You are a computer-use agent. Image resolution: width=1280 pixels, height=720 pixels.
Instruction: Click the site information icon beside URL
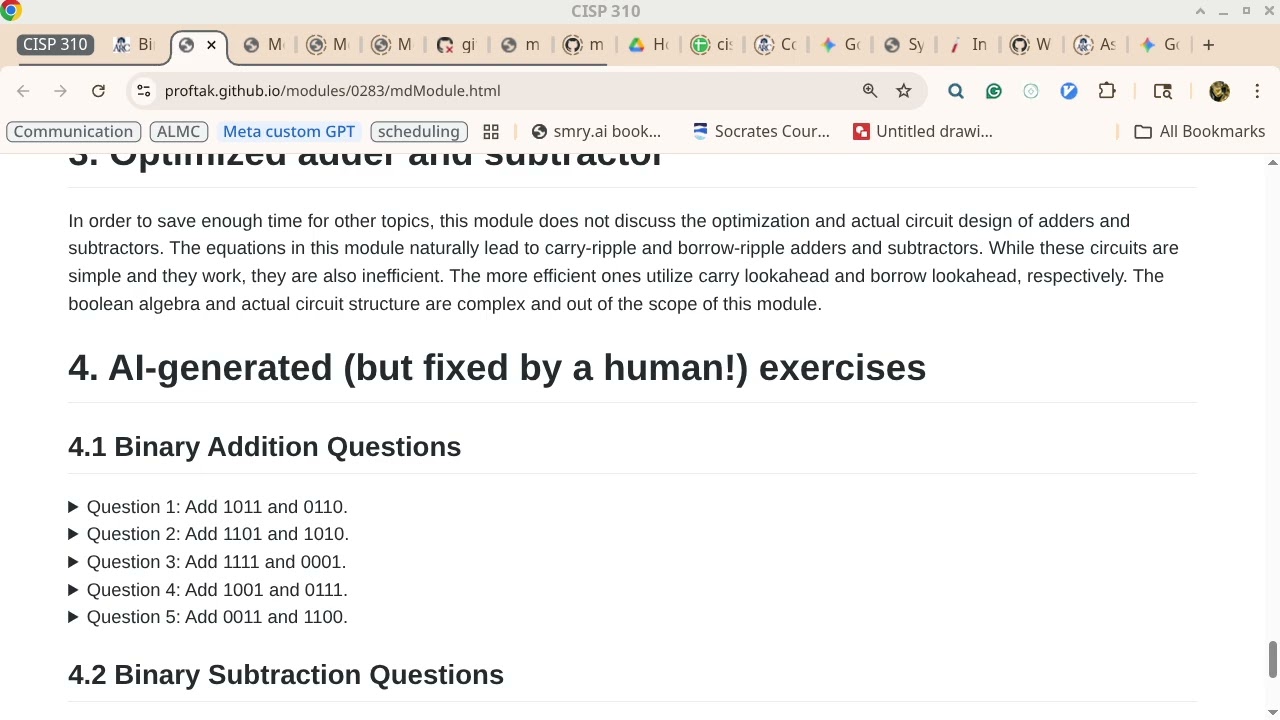[x=144, y=91]
